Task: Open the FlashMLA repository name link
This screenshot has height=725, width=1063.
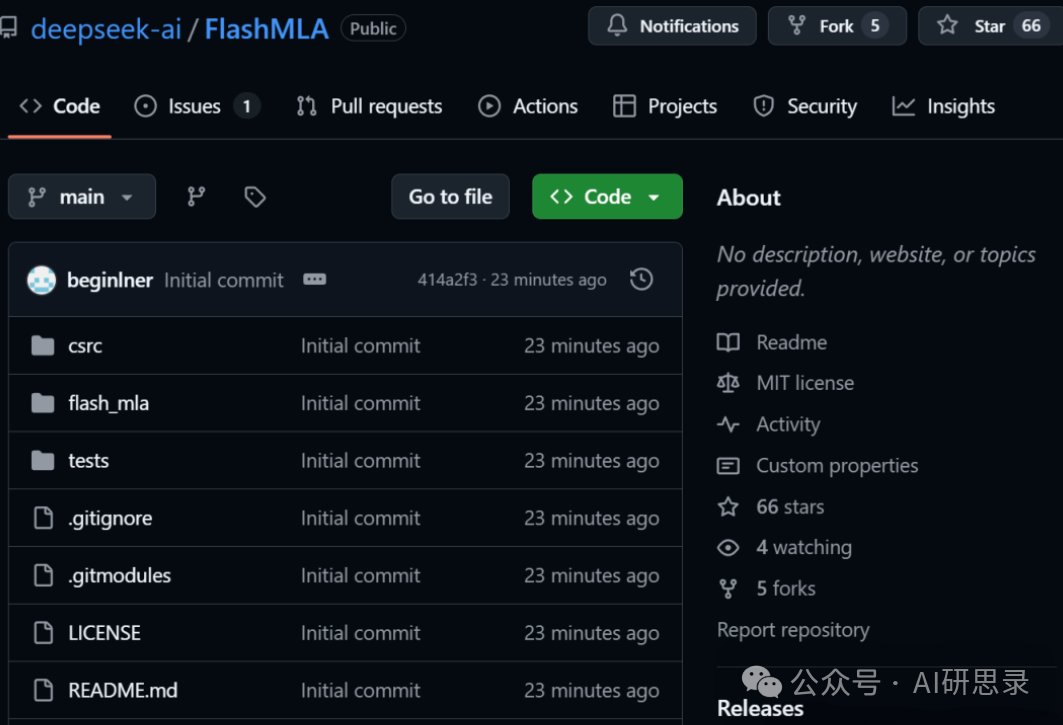Action: [x=266, y=28]
